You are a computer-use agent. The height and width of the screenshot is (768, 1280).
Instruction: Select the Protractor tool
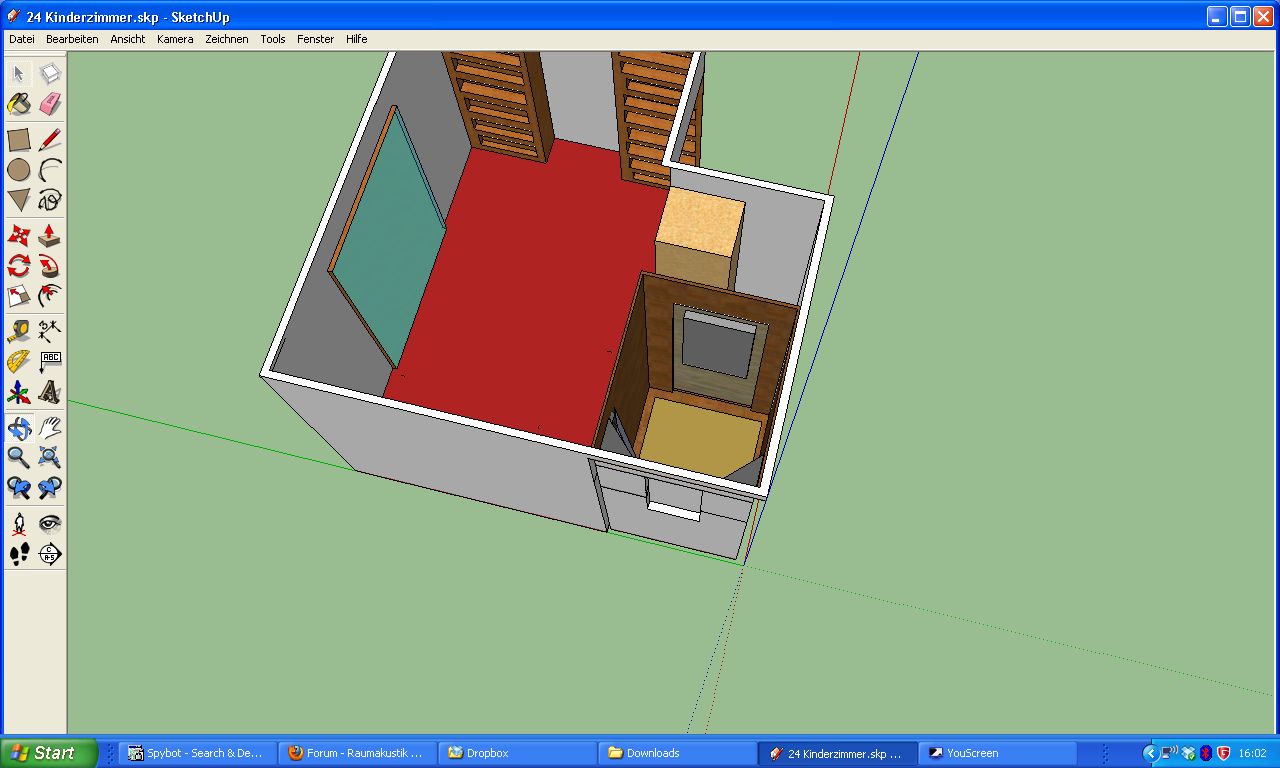(x=19, y=362)
